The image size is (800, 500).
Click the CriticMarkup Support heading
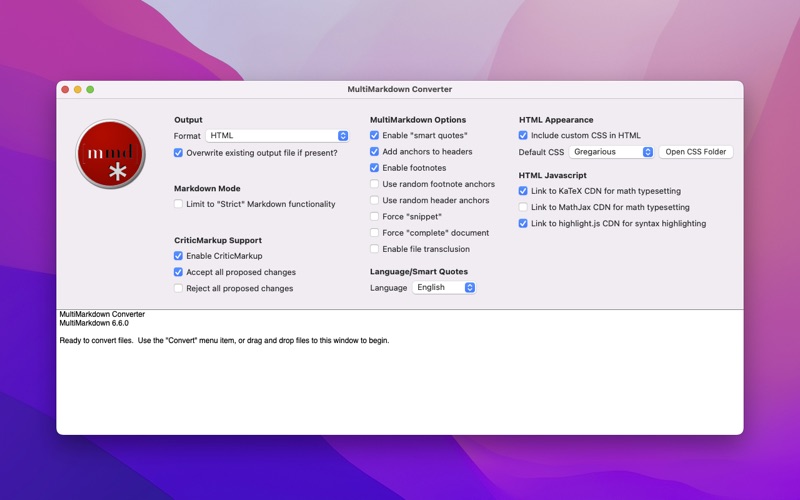218,240
